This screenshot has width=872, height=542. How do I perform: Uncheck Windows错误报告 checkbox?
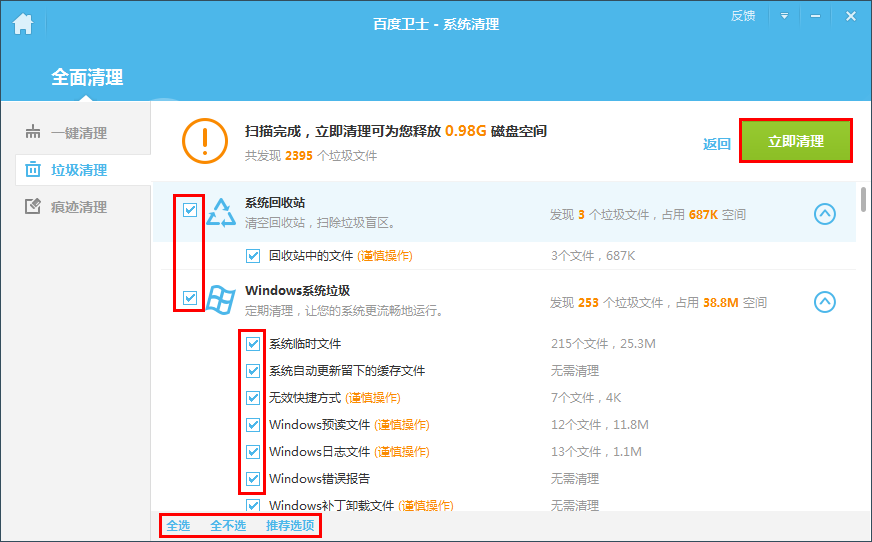click(x=253, y=479)
